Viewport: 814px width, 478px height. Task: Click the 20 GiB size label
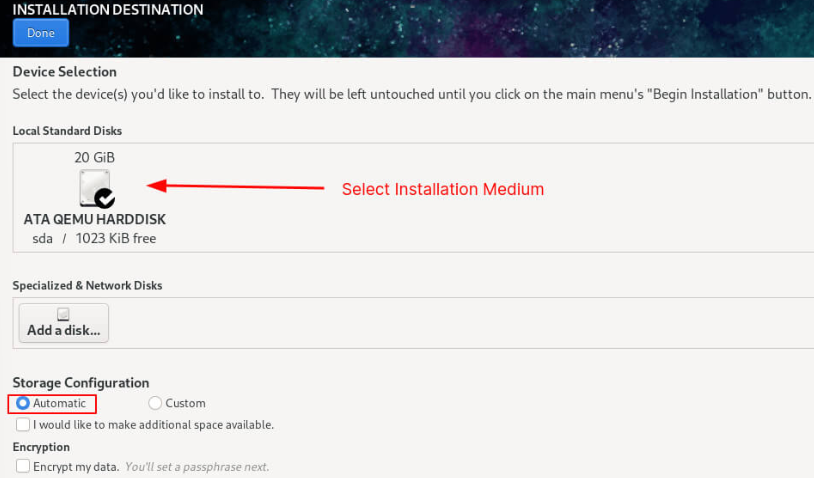pos(94,157)
